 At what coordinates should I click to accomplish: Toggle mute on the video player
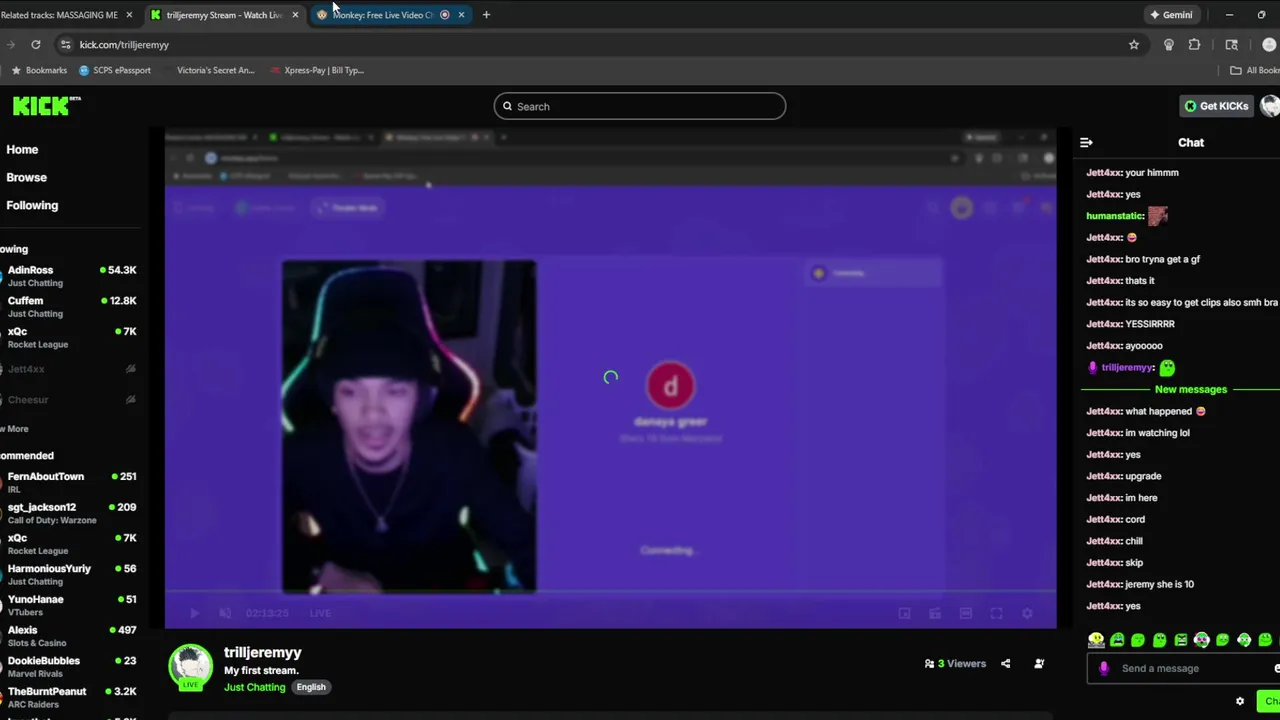coord(225,613)
